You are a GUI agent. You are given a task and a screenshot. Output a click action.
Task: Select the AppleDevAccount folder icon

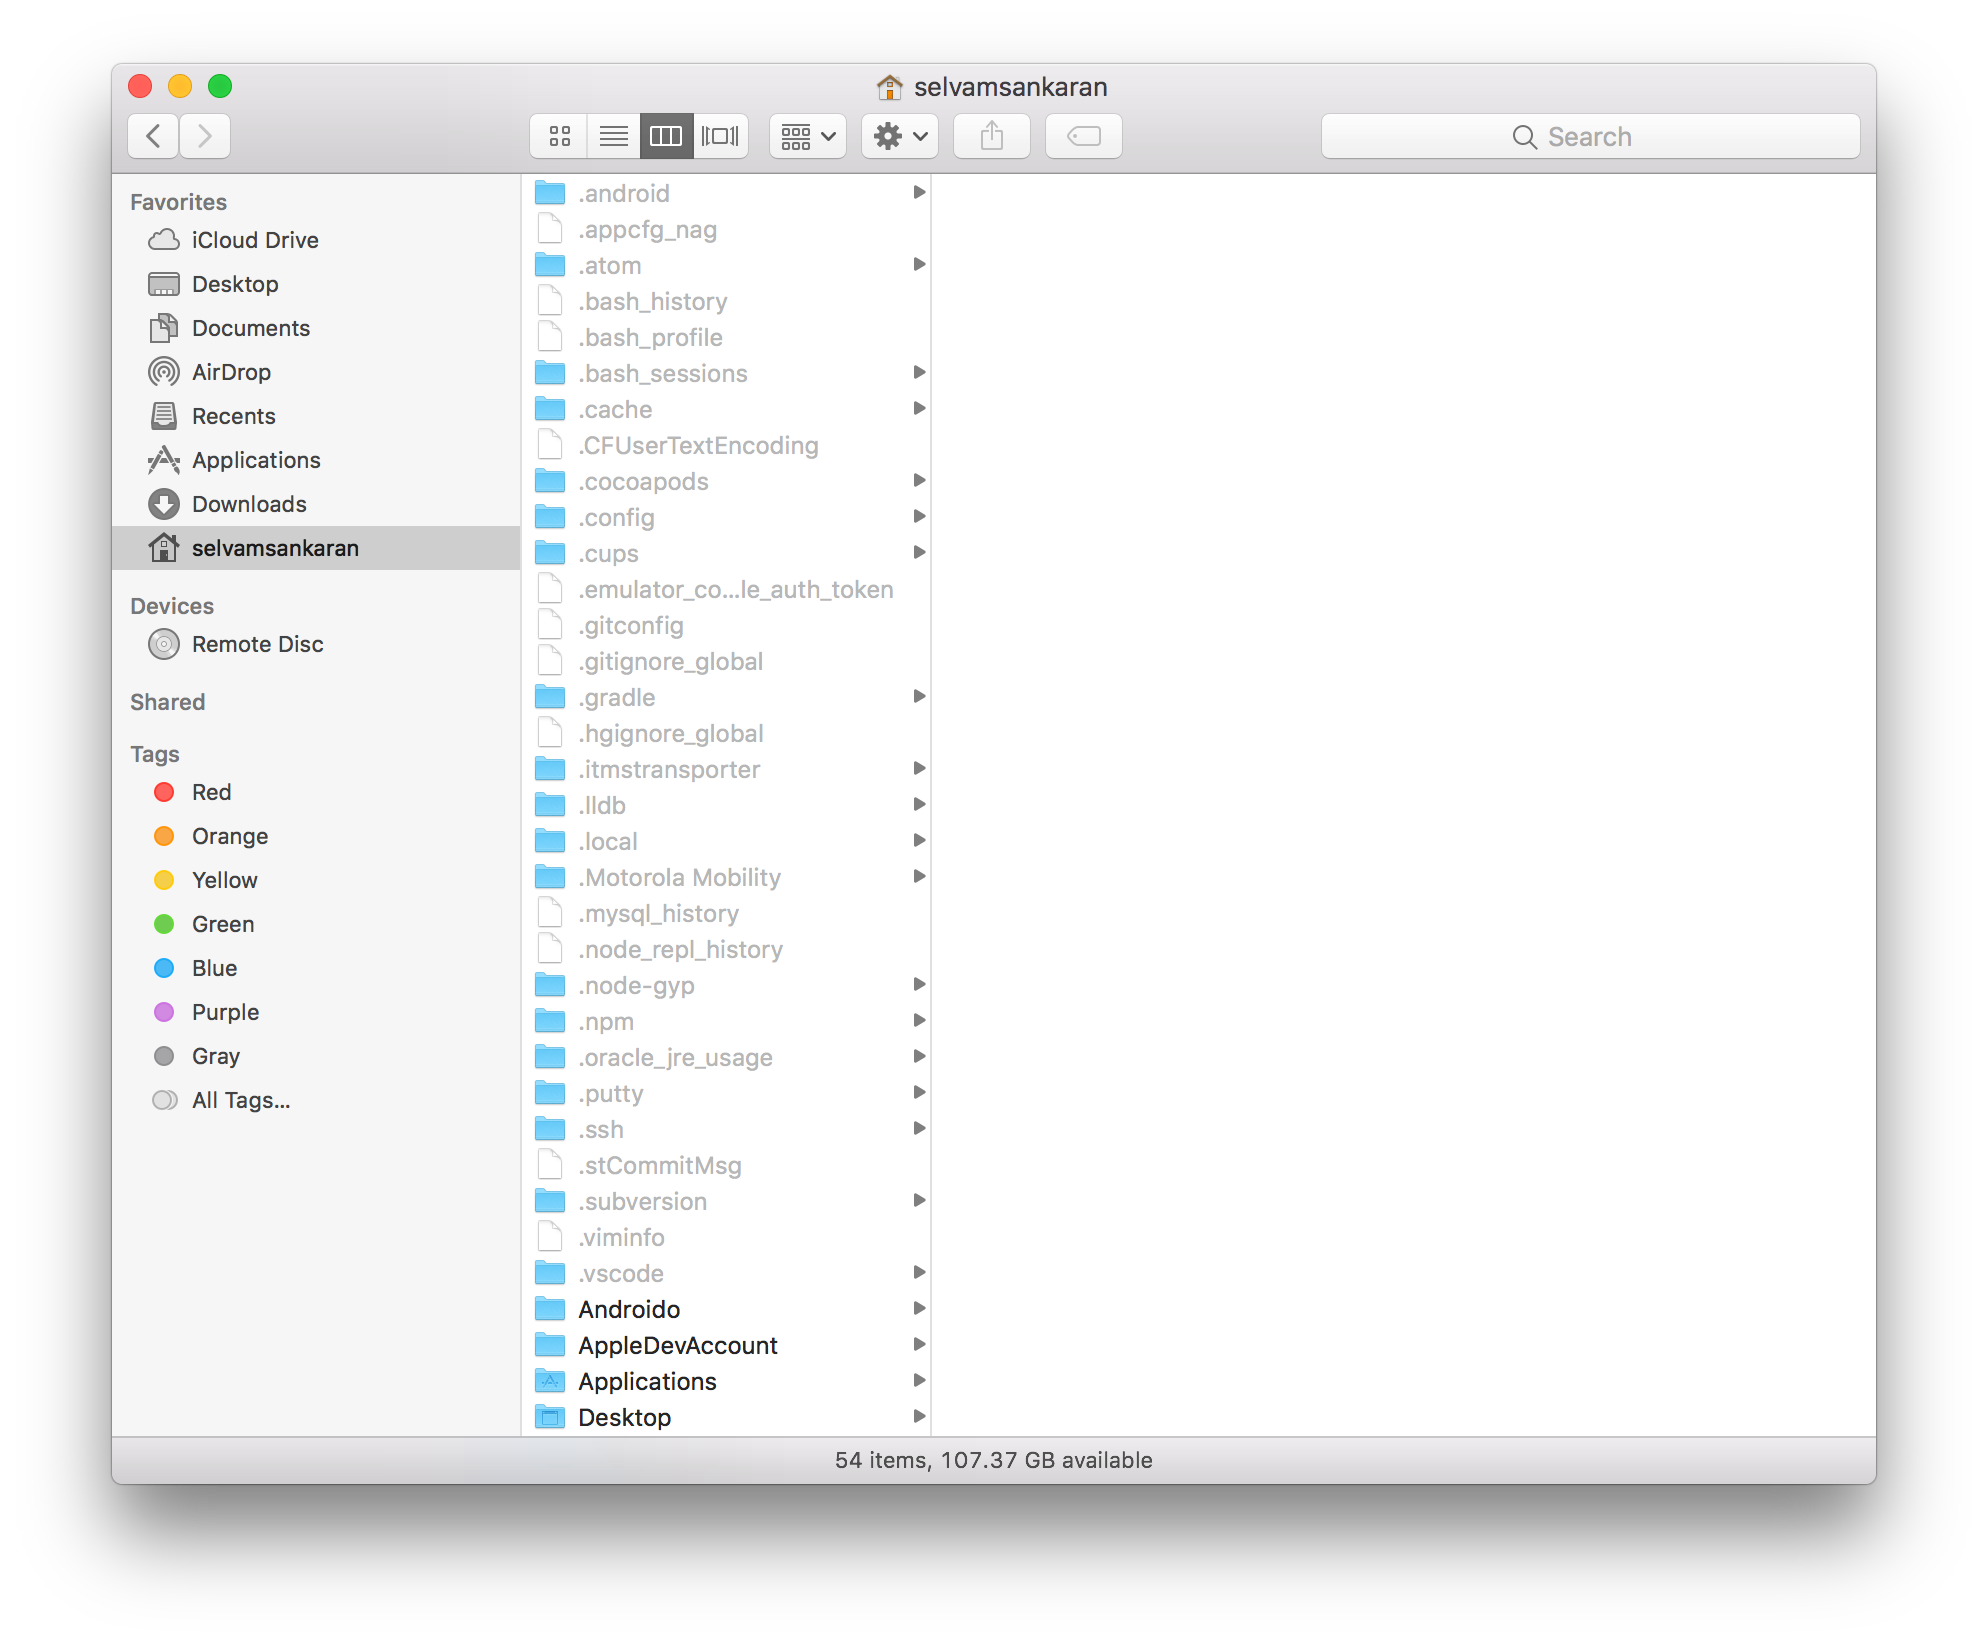click(x=550, y=1345)
